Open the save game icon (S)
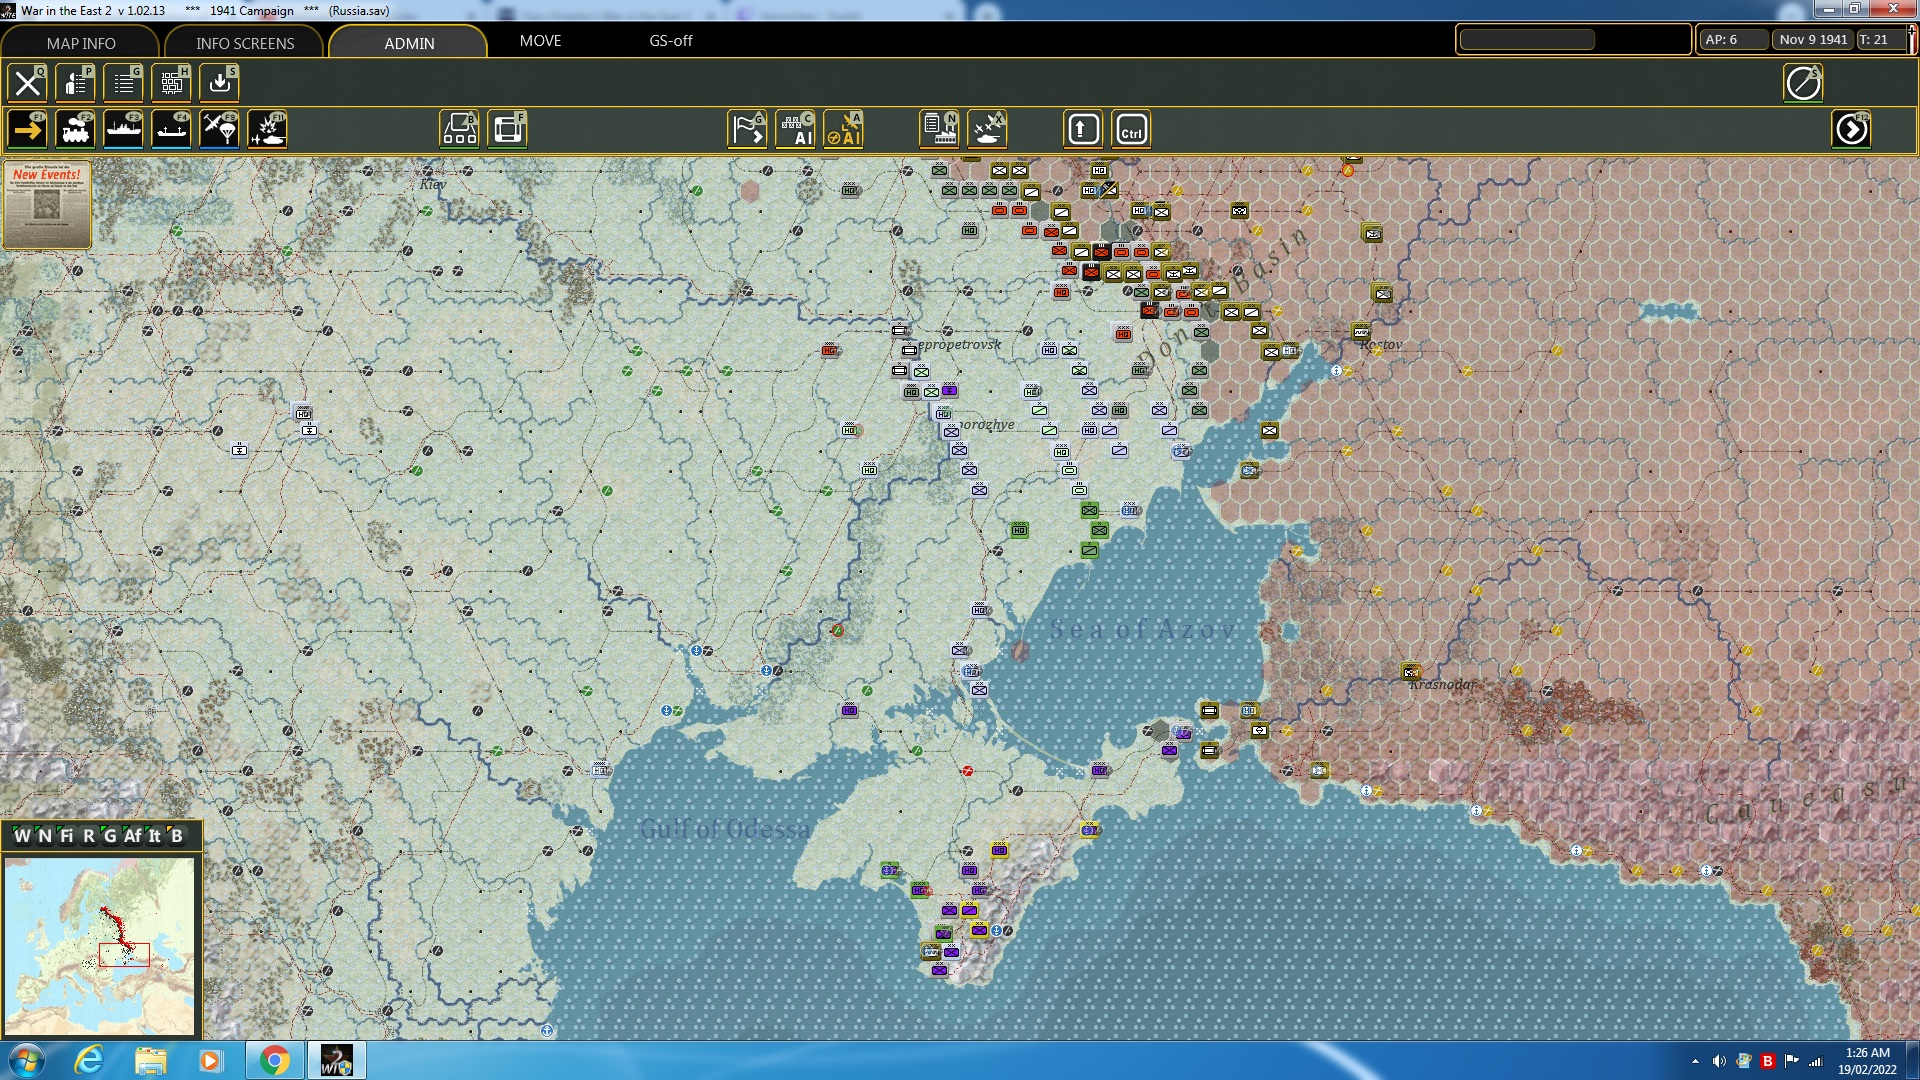 click(219, 83)
